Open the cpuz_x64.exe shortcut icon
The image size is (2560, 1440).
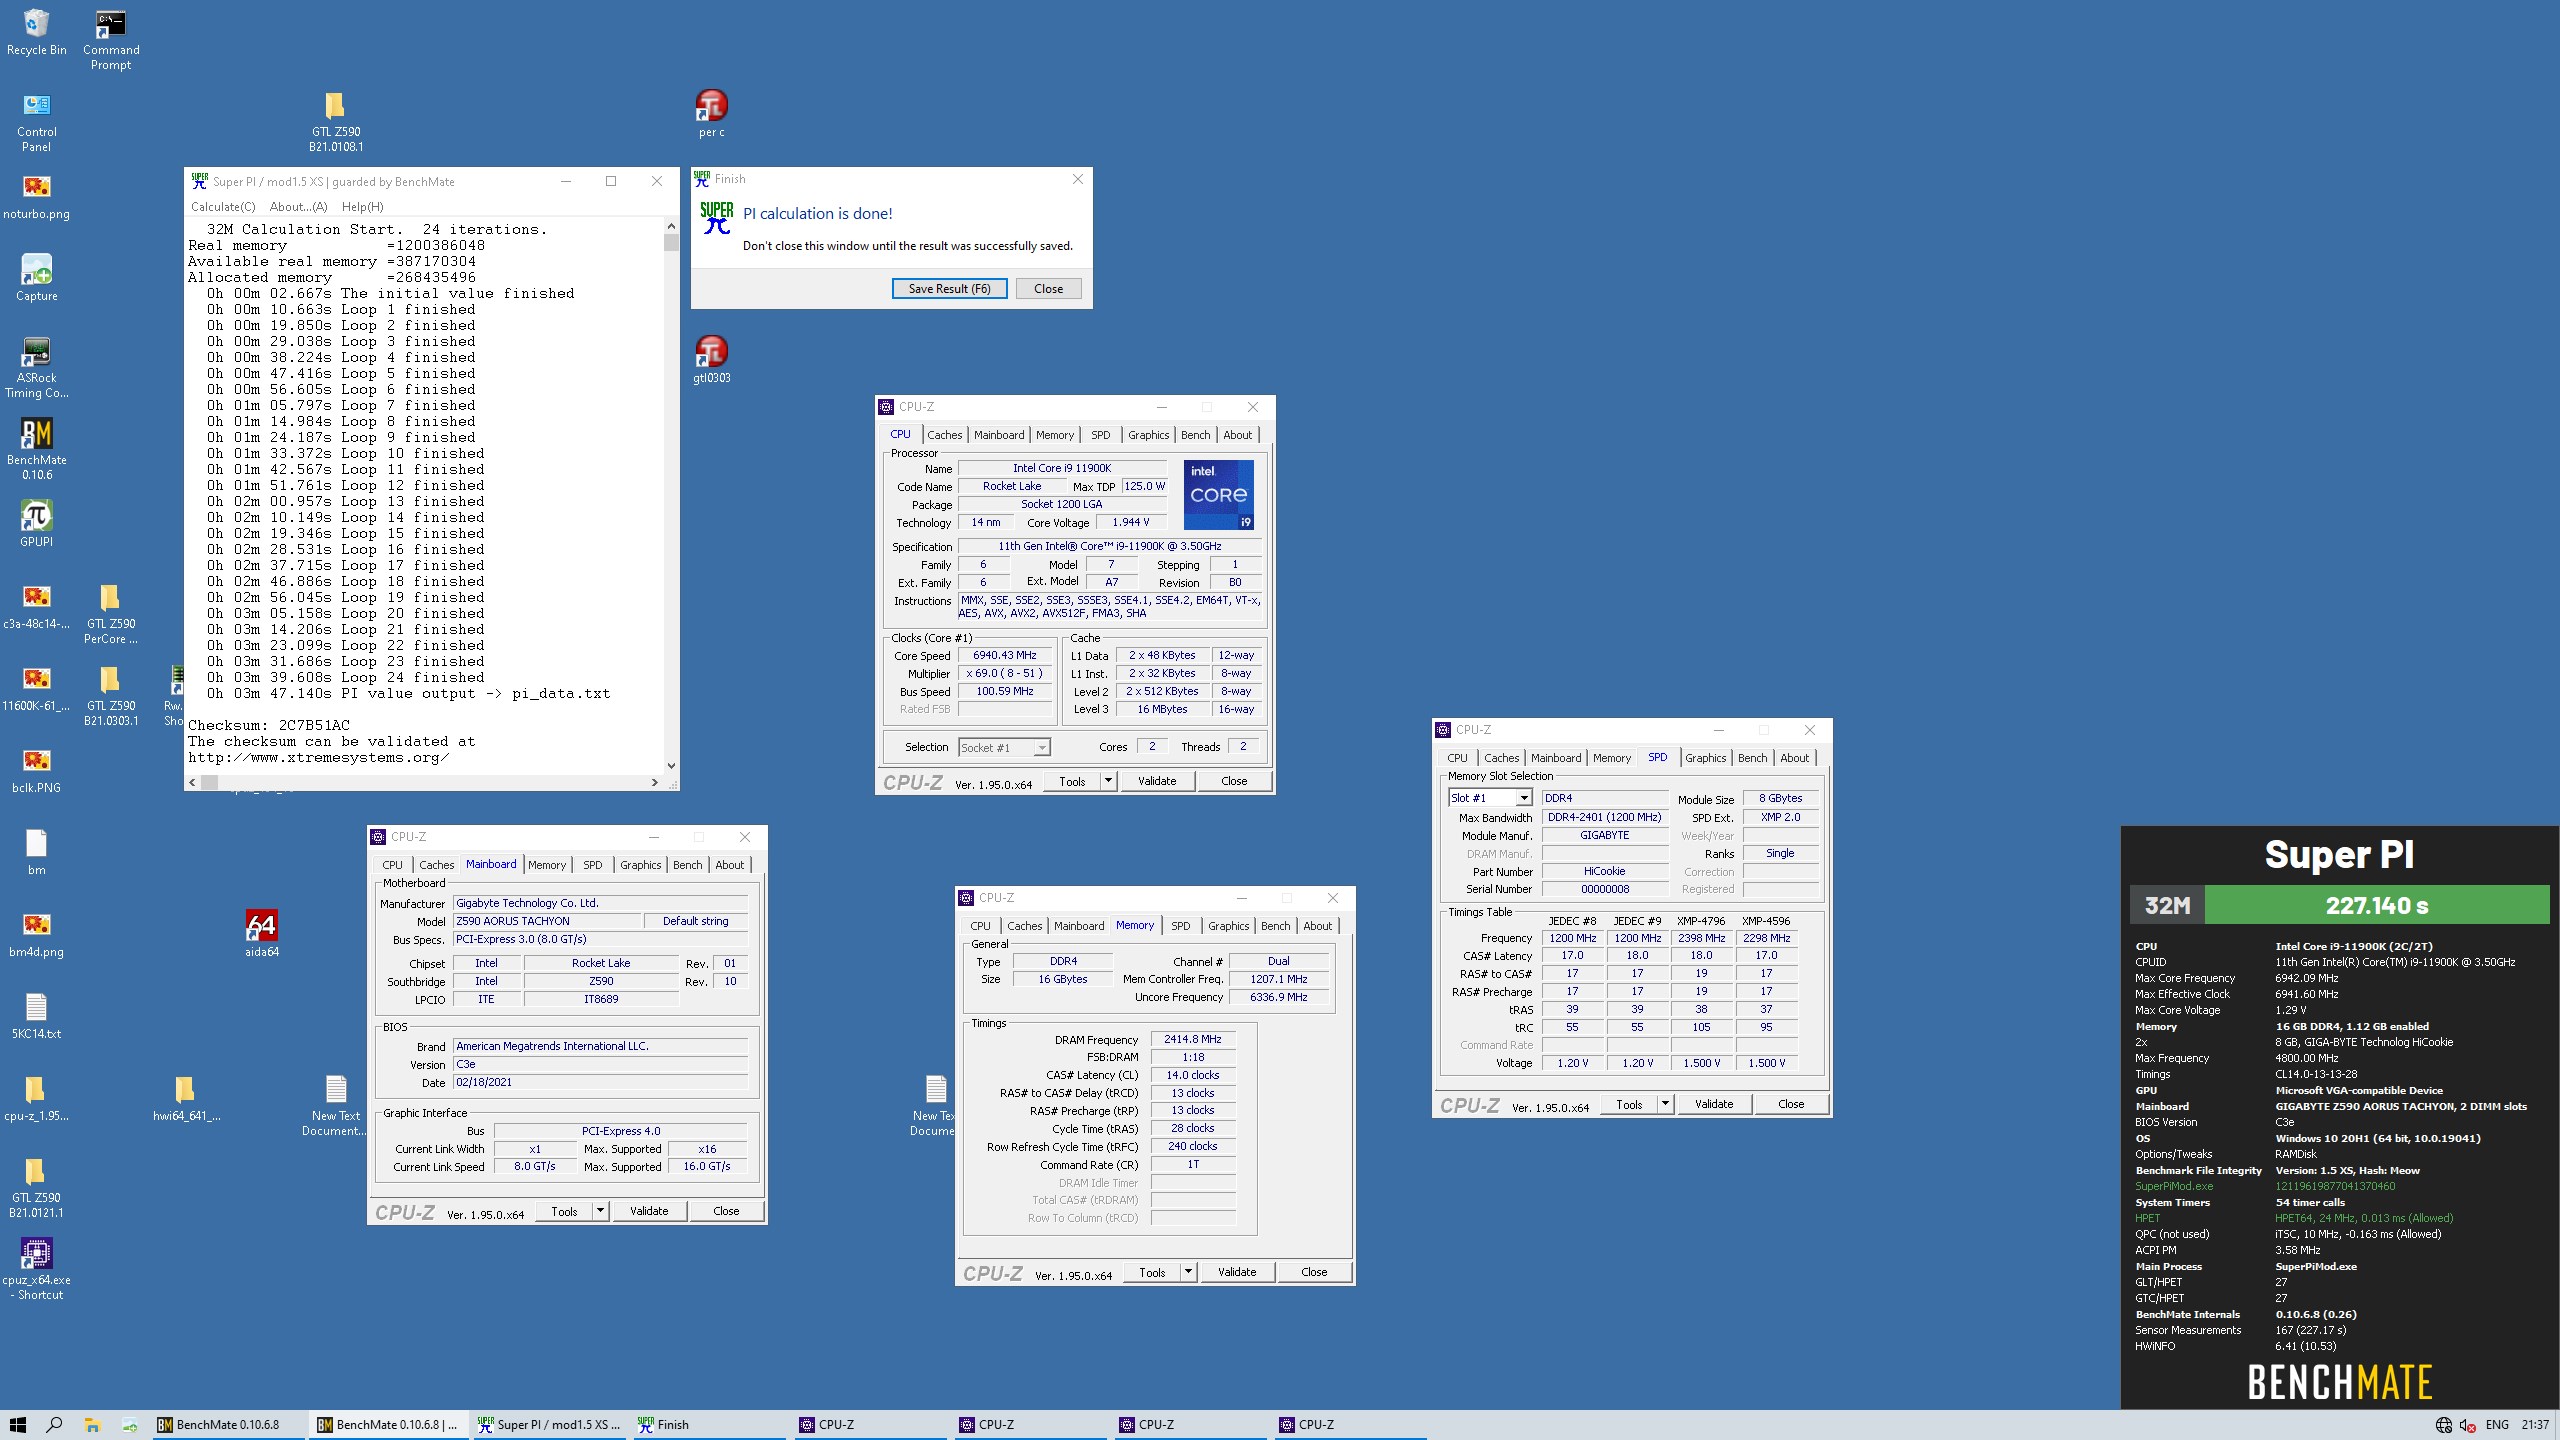pyautogui.click(x=36, y=1270)
